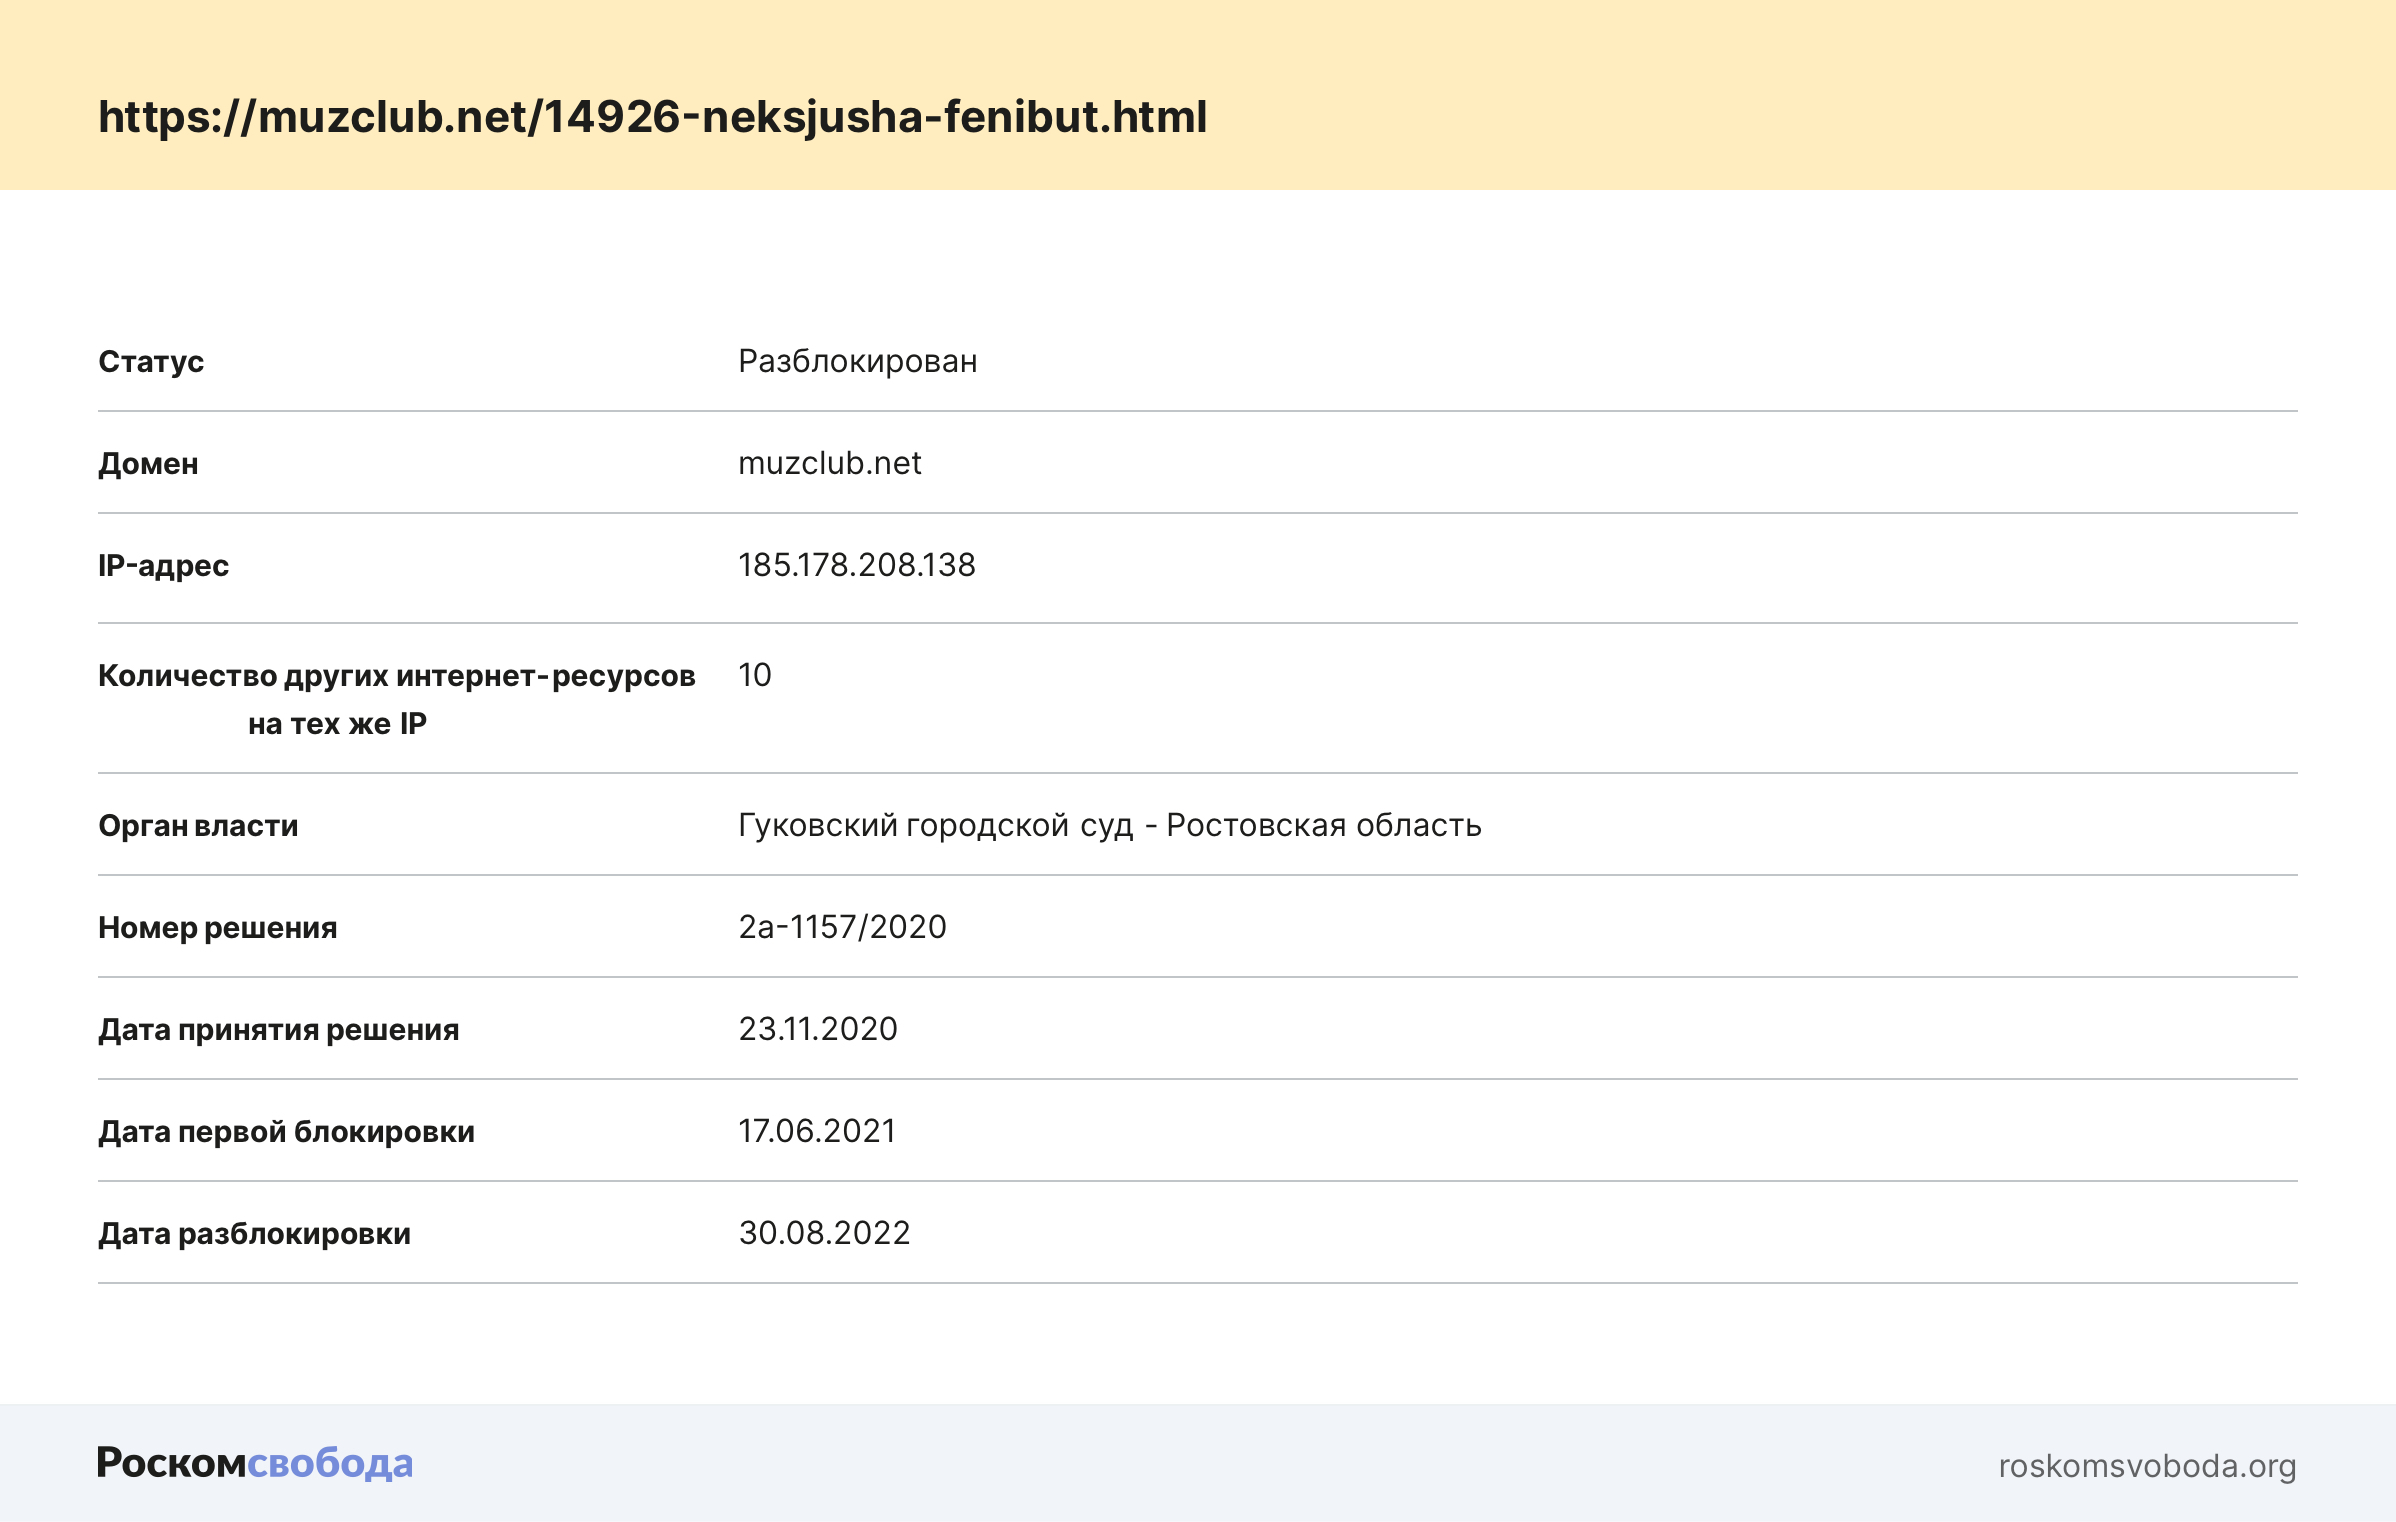Click the Дата первой блокировки label

[x=286, y=1132]
